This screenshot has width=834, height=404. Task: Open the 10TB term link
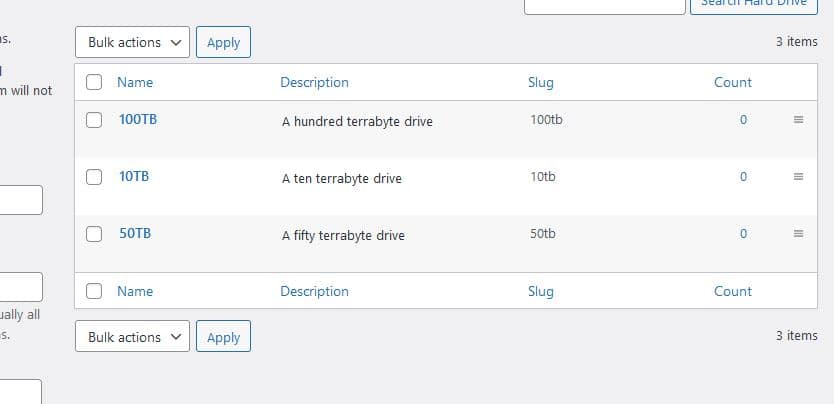(x=134, y=176)
